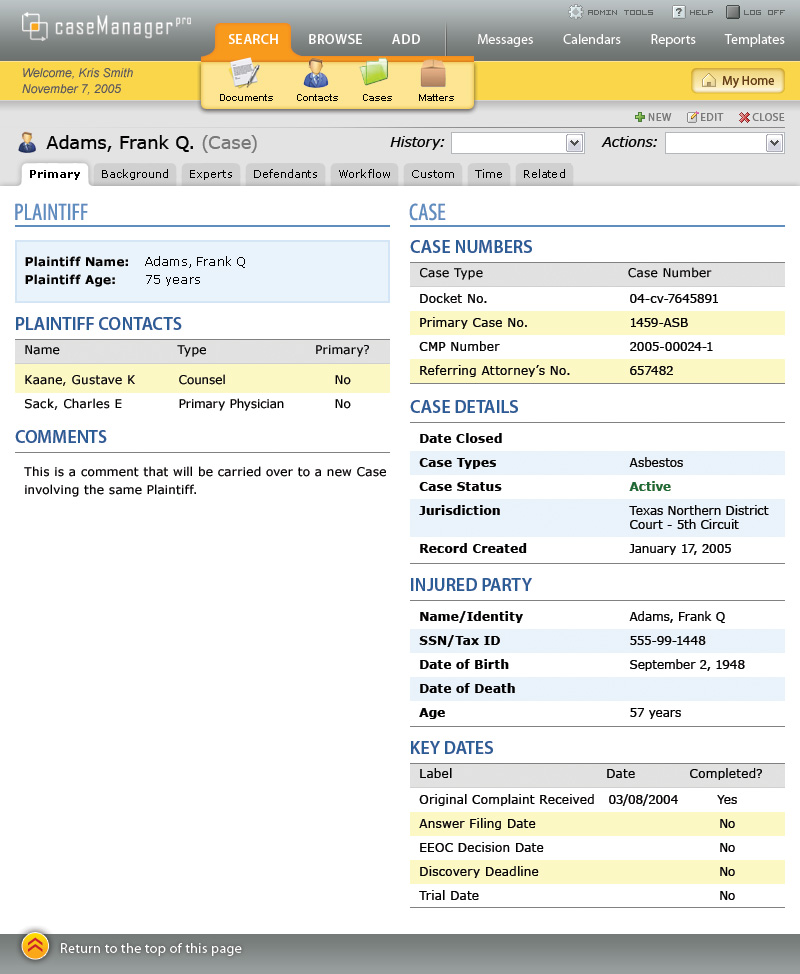Click Return to the top of this page

point(150,948)
